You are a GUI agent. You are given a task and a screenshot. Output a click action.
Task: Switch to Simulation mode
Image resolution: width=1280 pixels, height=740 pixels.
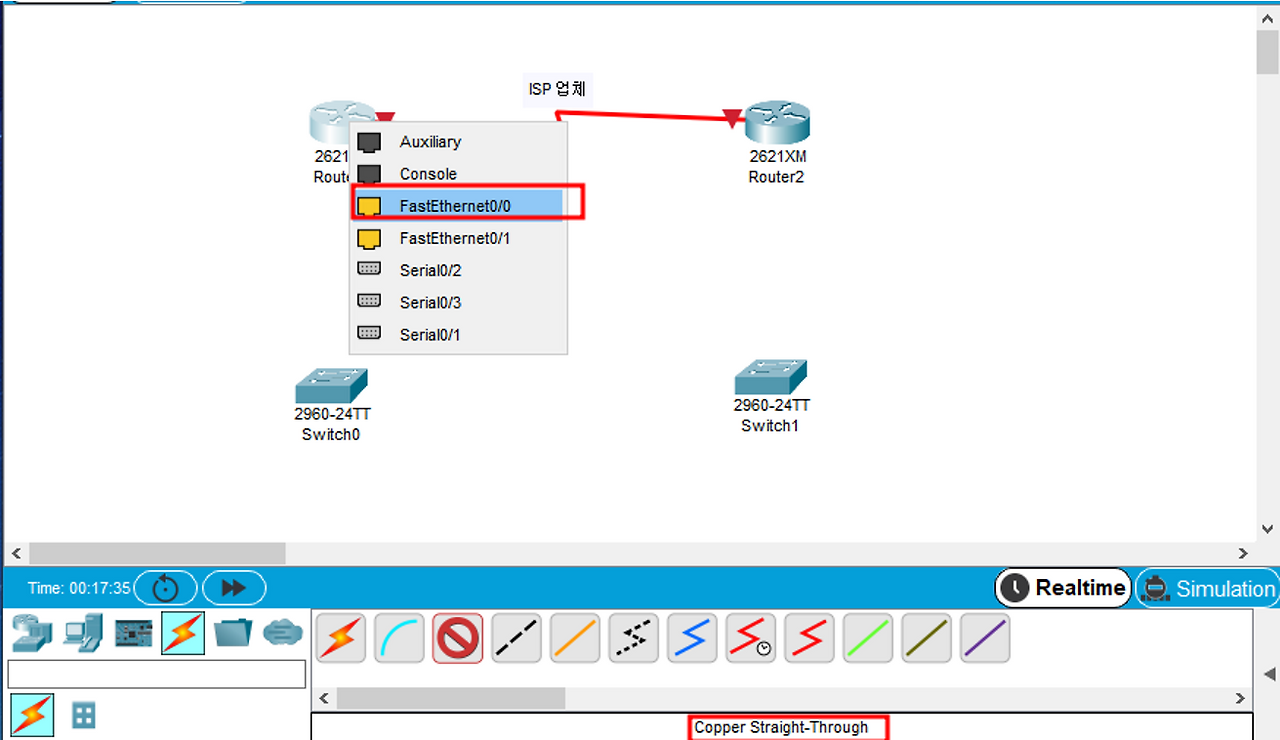1208,588
